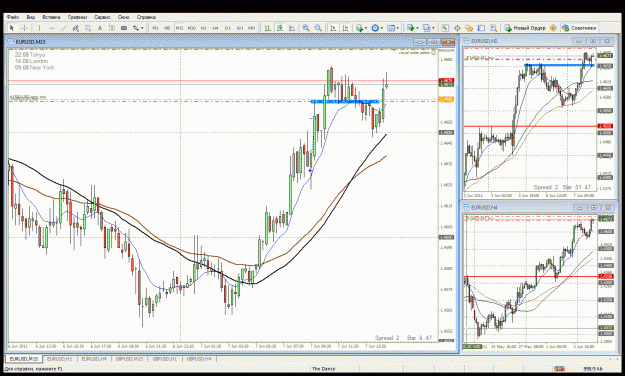Expand the indicators dropdown arrow

point(366,28)
